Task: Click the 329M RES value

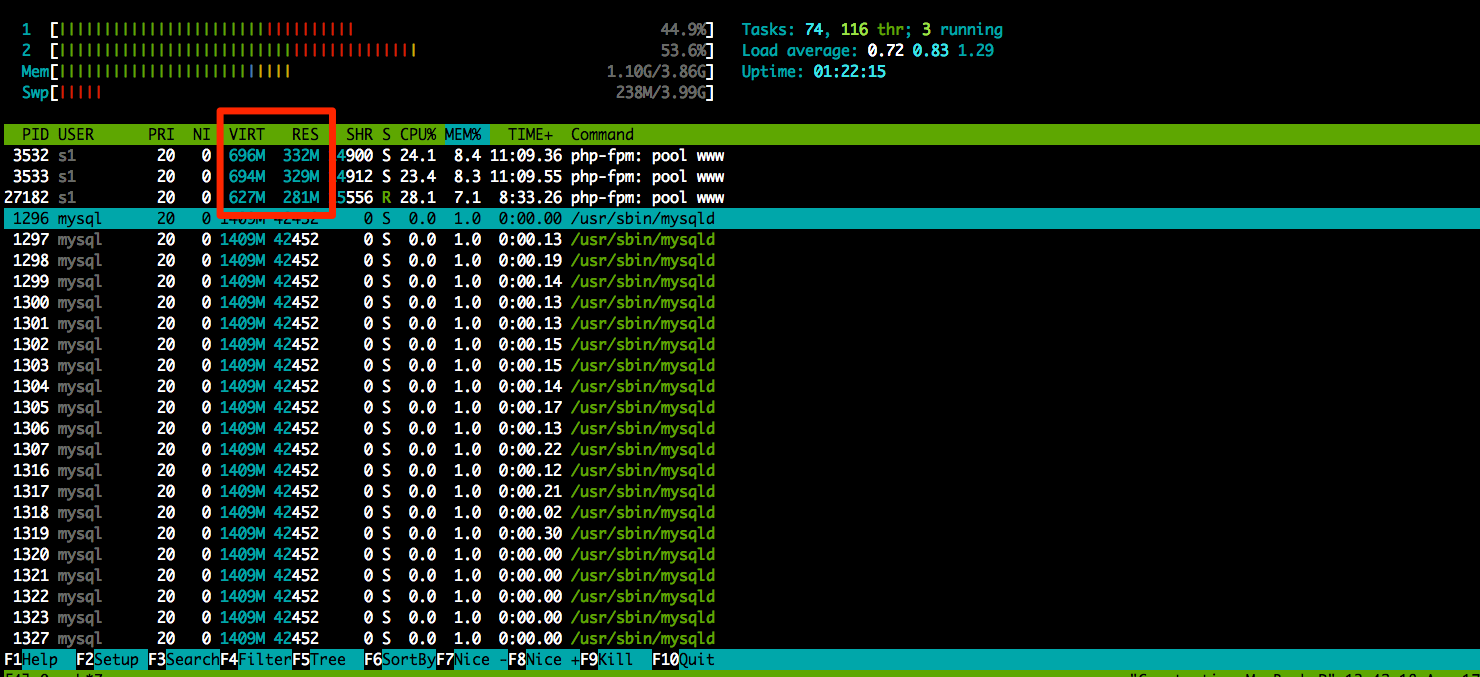Action: click(x=301, y=177)
